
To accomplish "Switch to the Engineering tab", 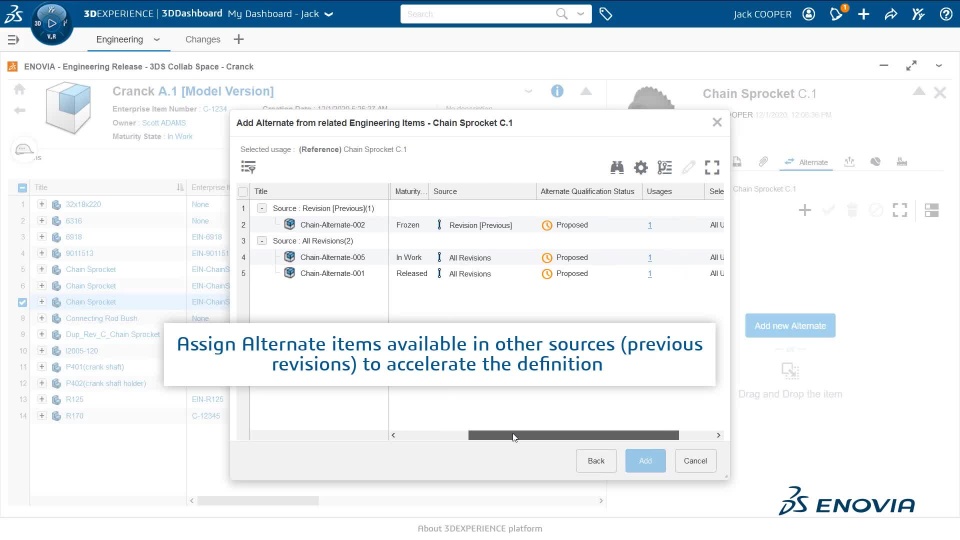I will point(119,40).
